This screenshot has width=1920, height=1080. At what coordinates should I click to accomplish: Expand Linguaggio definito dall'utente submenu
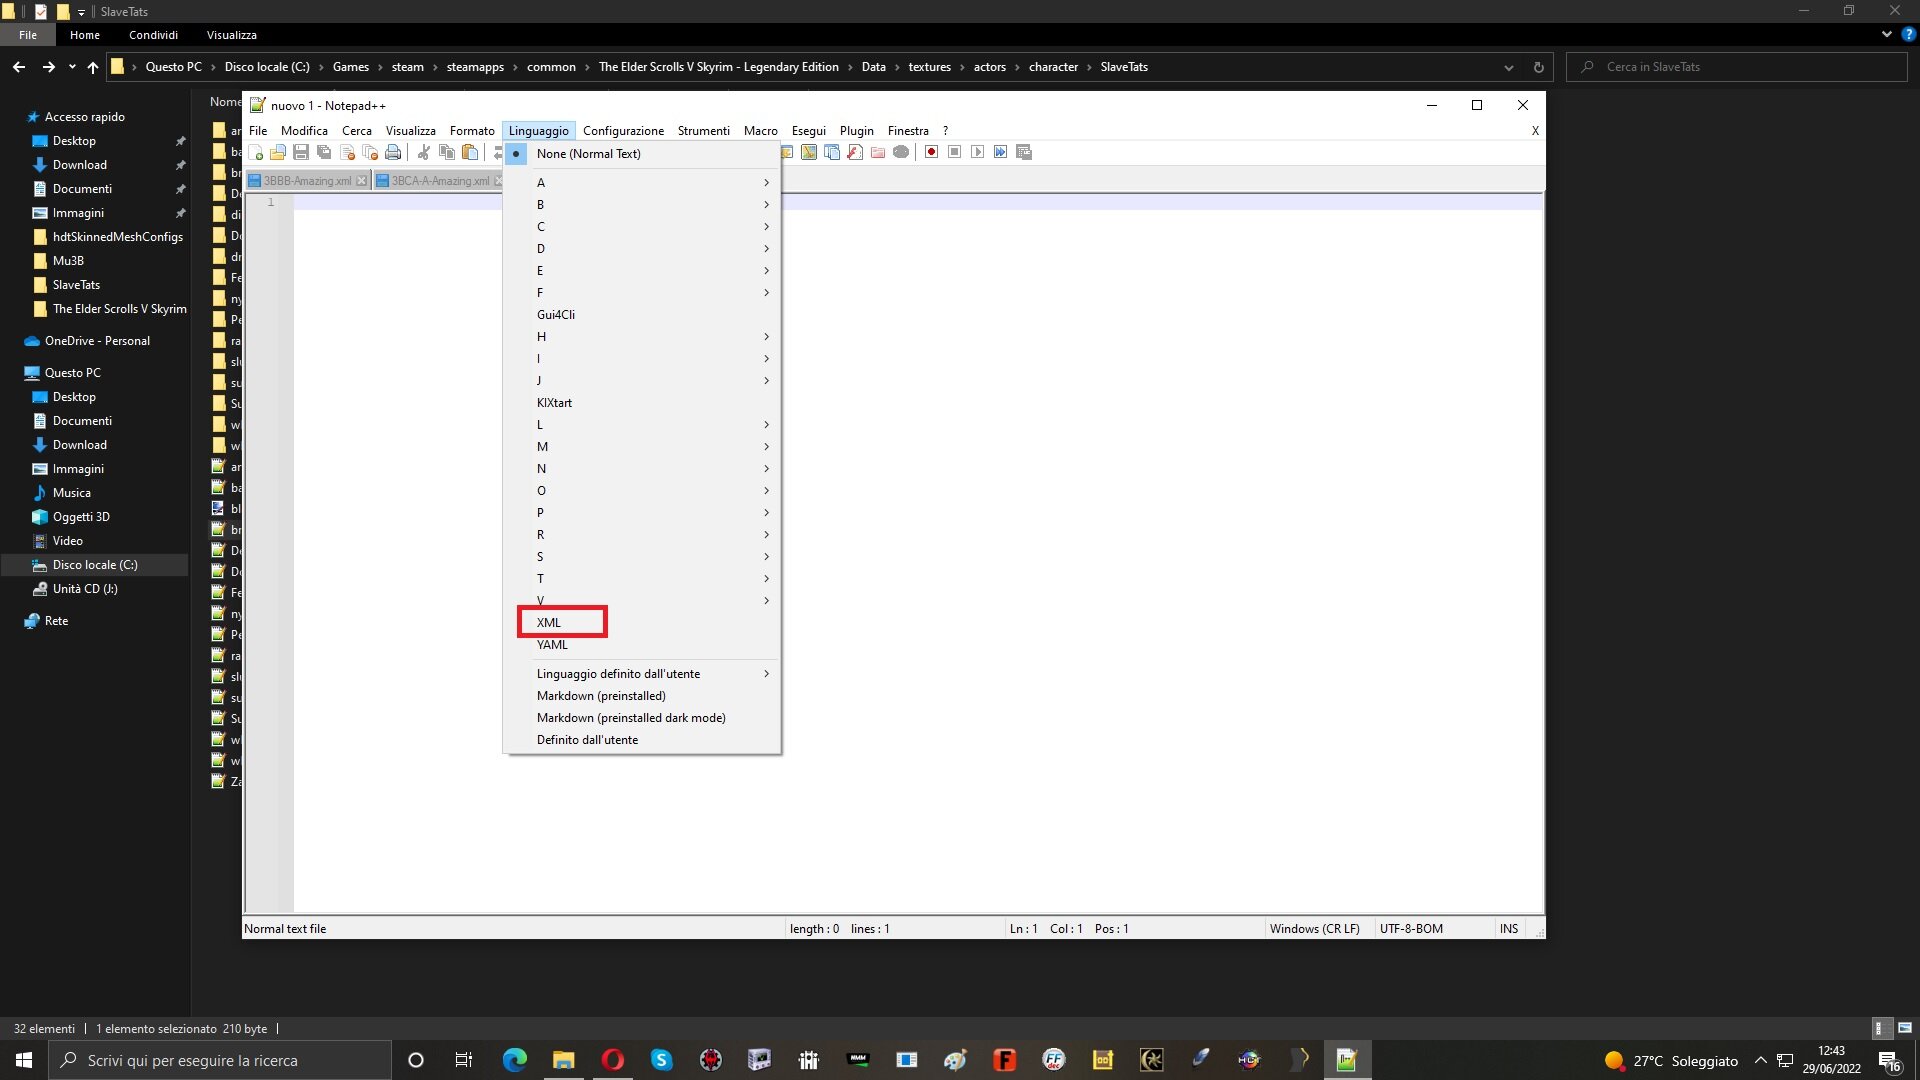642,674
